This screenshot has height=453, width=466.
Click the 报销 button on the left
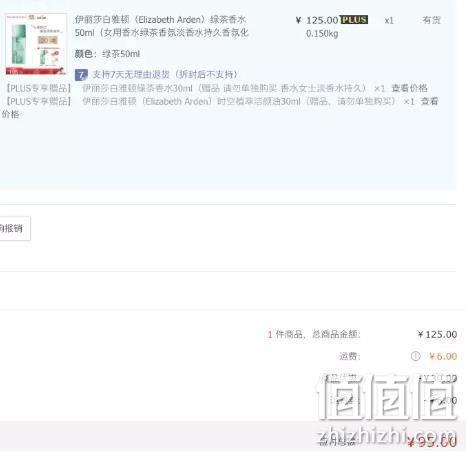(15, 228)
